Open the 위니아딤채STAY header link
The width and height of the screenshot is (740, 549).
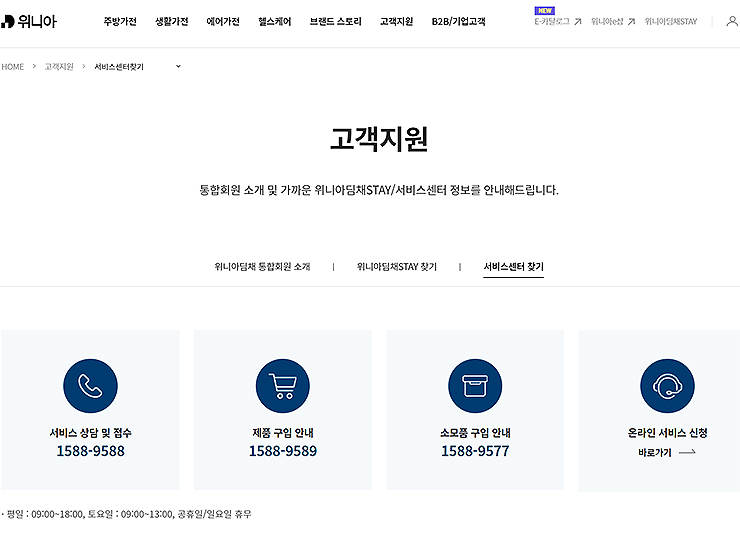(671, 22)
